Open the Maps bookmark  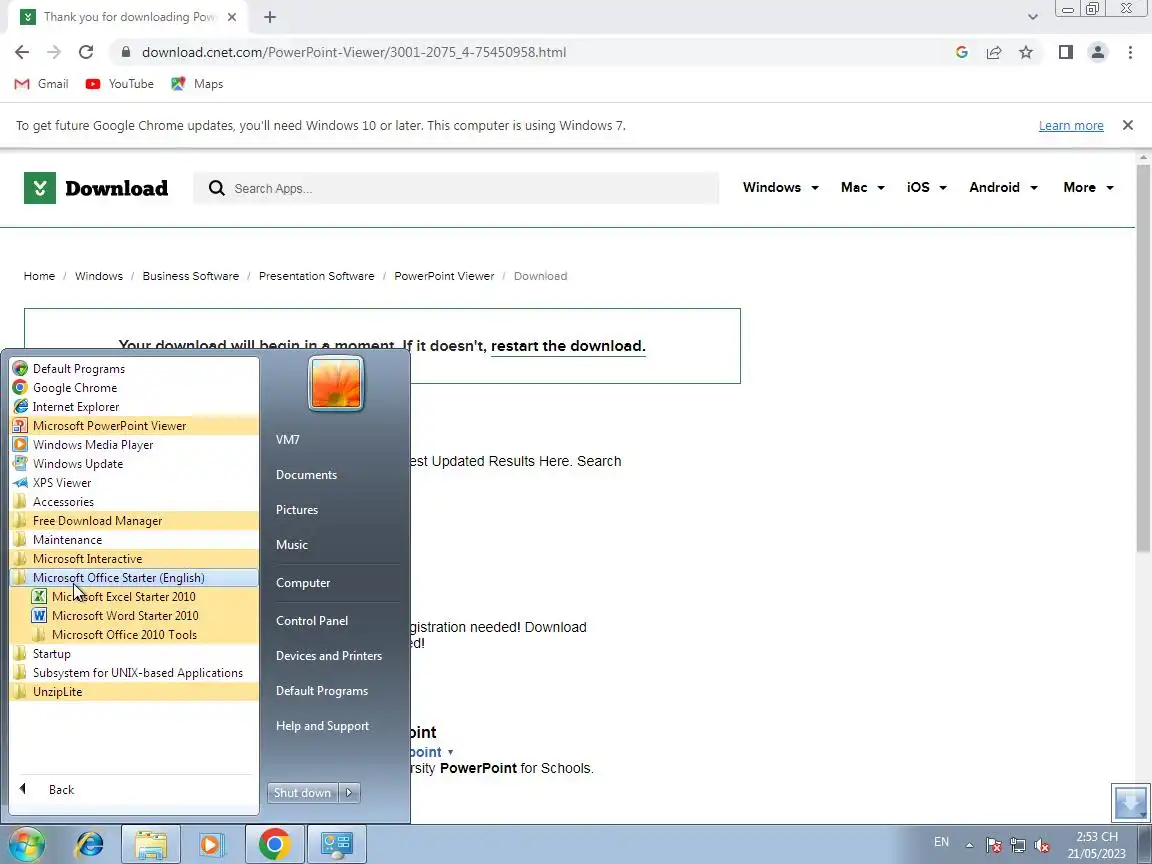197,84
